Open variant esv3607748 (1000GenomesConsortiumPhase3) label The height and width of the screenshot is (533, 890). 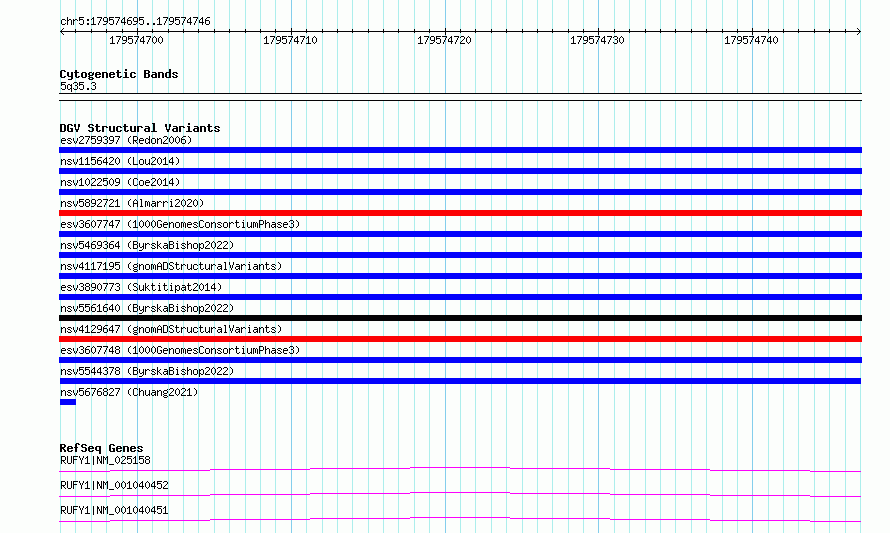[180, 350]
